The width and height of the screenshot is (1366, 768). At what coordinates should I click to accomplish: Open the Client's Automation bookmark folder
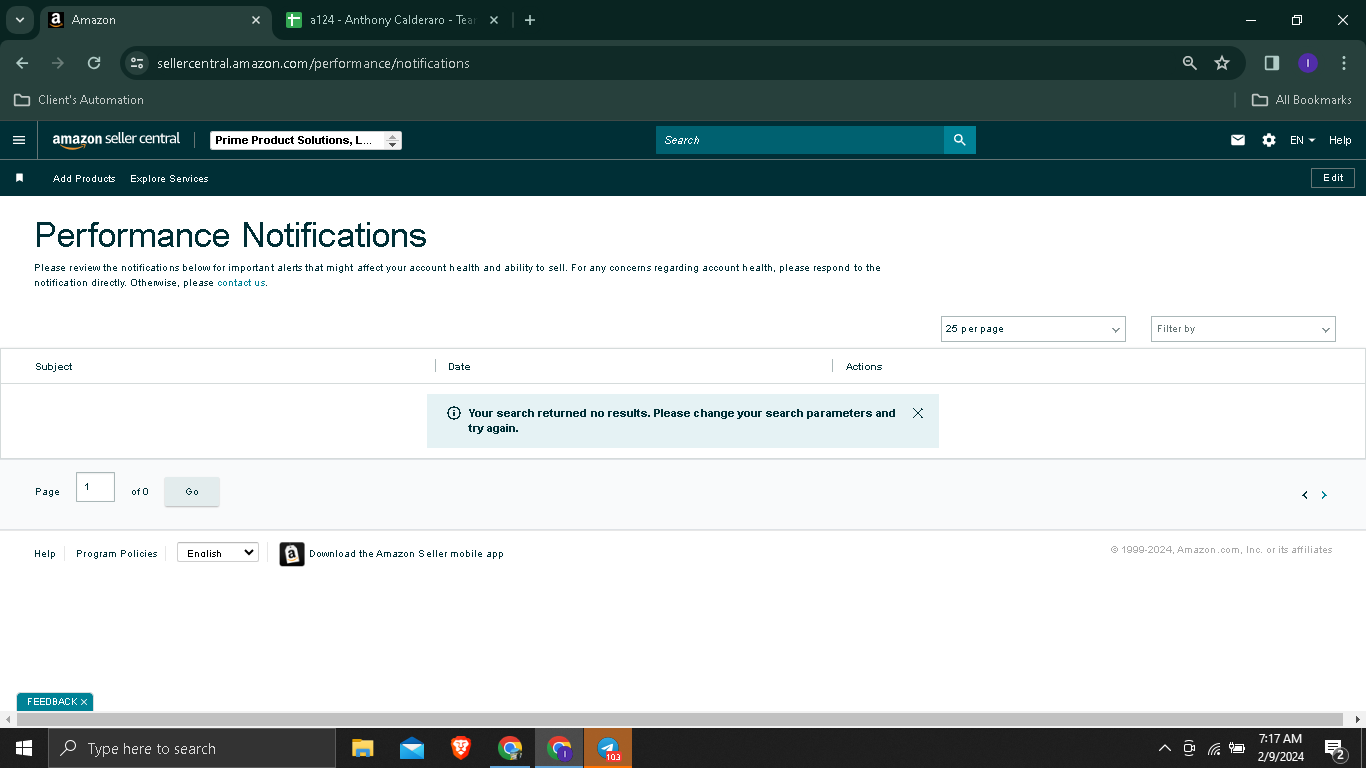point(79,100)
